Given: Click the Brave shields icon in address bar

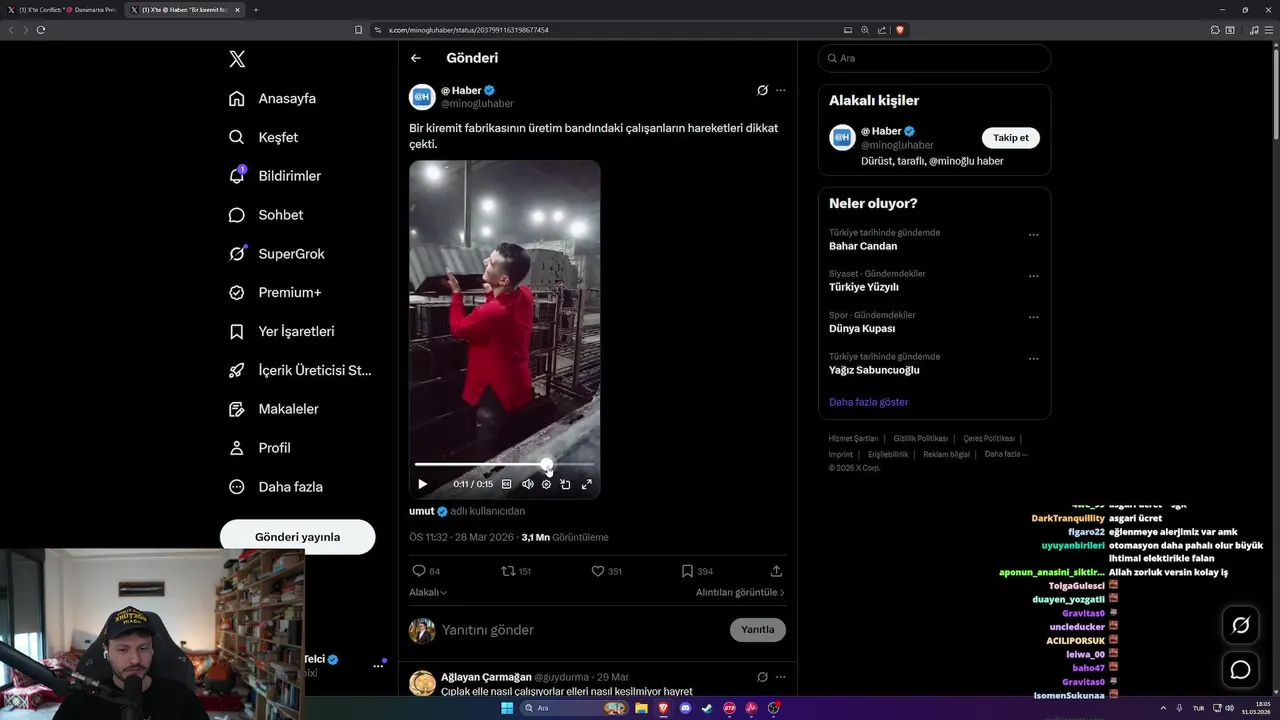Looking at the screenshot, I should [900, 30].
